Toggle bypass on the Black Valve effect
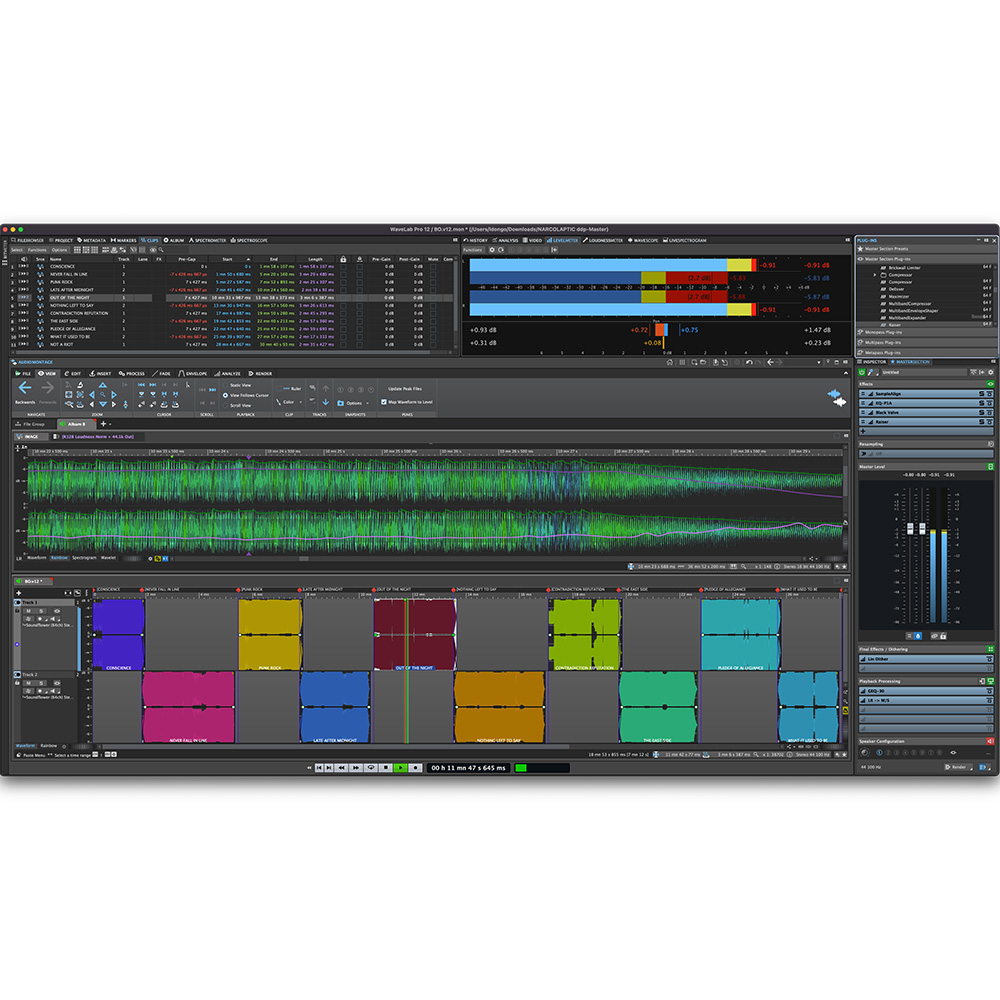Viewport: 1000px width, 1000px height. [990, 412]
